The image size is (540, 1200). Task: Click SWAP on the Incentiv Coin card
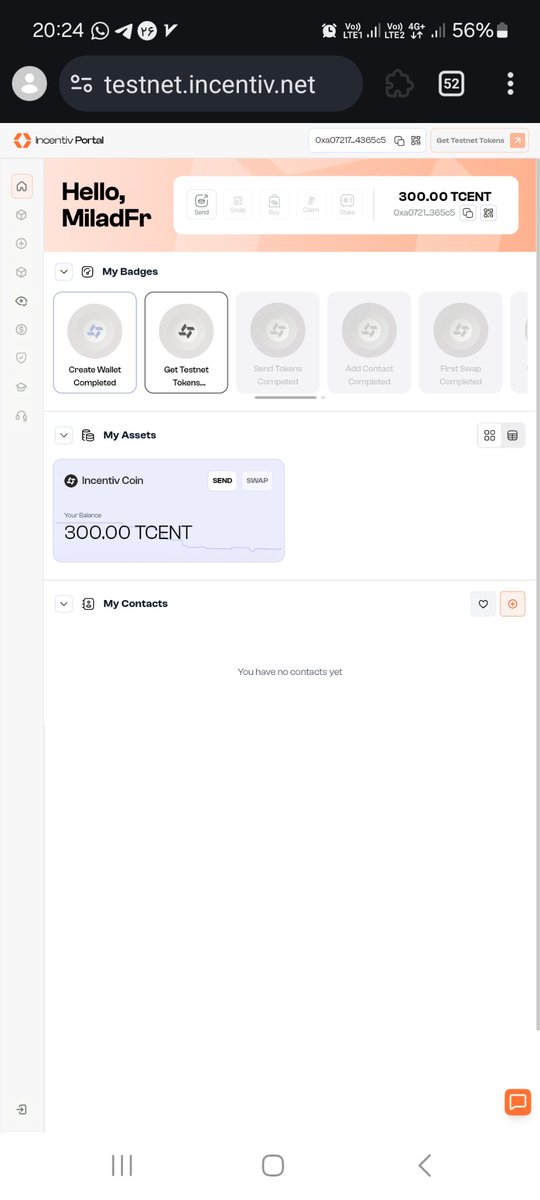pos(257,481)
